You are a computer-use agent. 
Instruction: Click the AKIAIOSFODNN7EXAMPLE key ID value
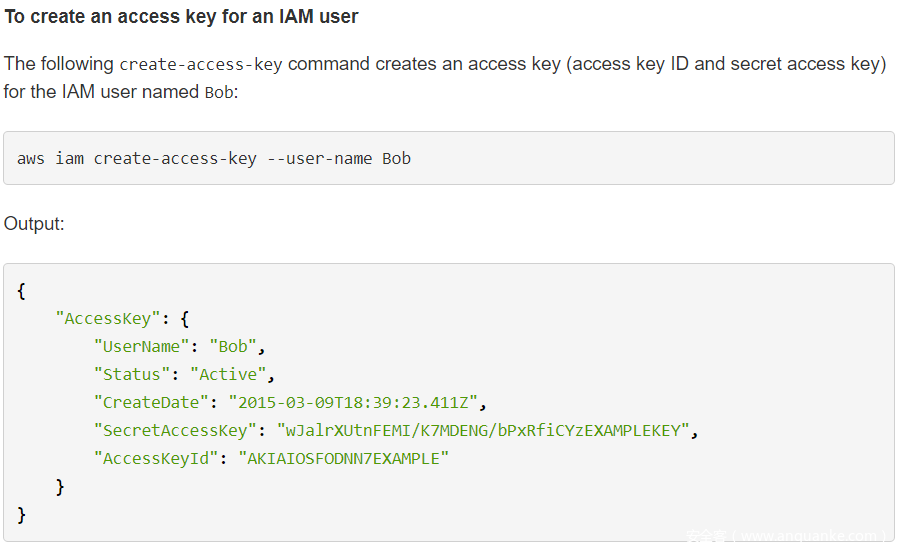(x=343, y=458)
